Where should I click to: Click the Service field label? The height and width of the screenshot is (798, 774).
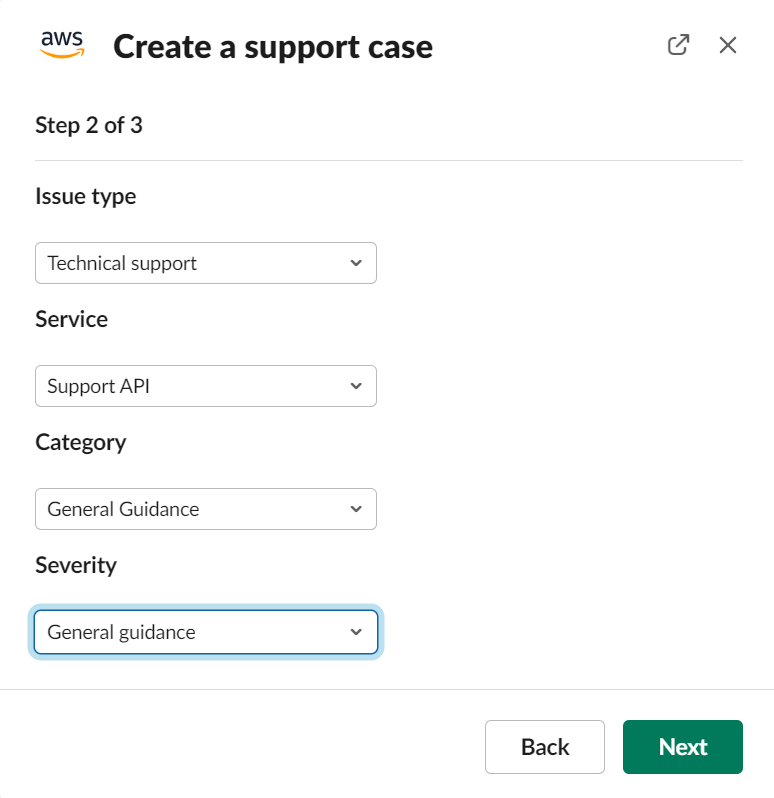tap(71, 320)
